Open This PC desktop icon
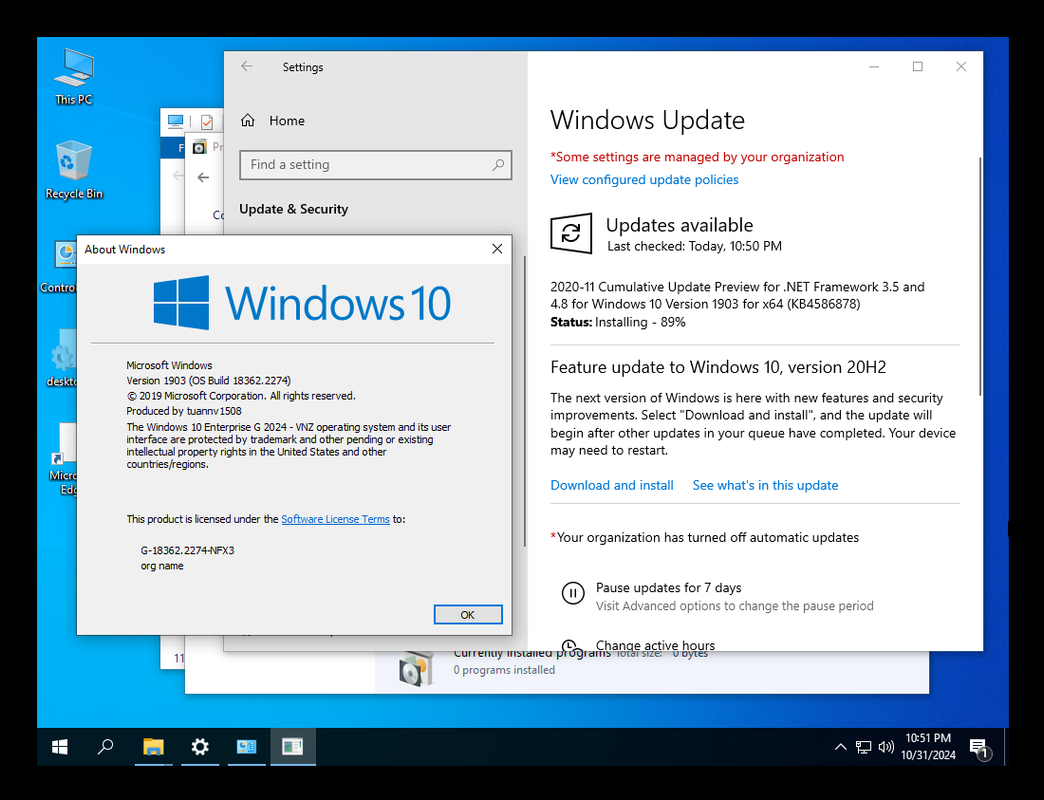1044x800 pixels. point(74,77)
